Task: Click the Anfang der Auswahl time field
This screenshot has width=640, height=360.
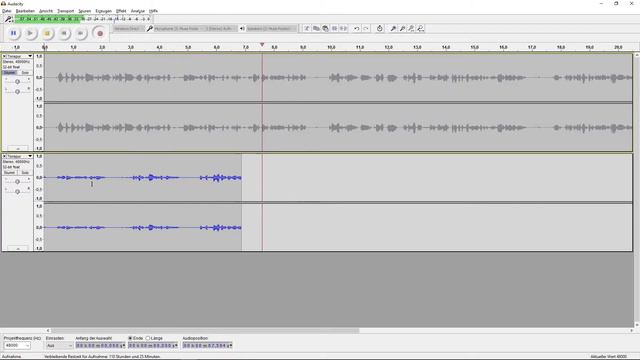Action: pyautogui.click(x=100, y=345)
